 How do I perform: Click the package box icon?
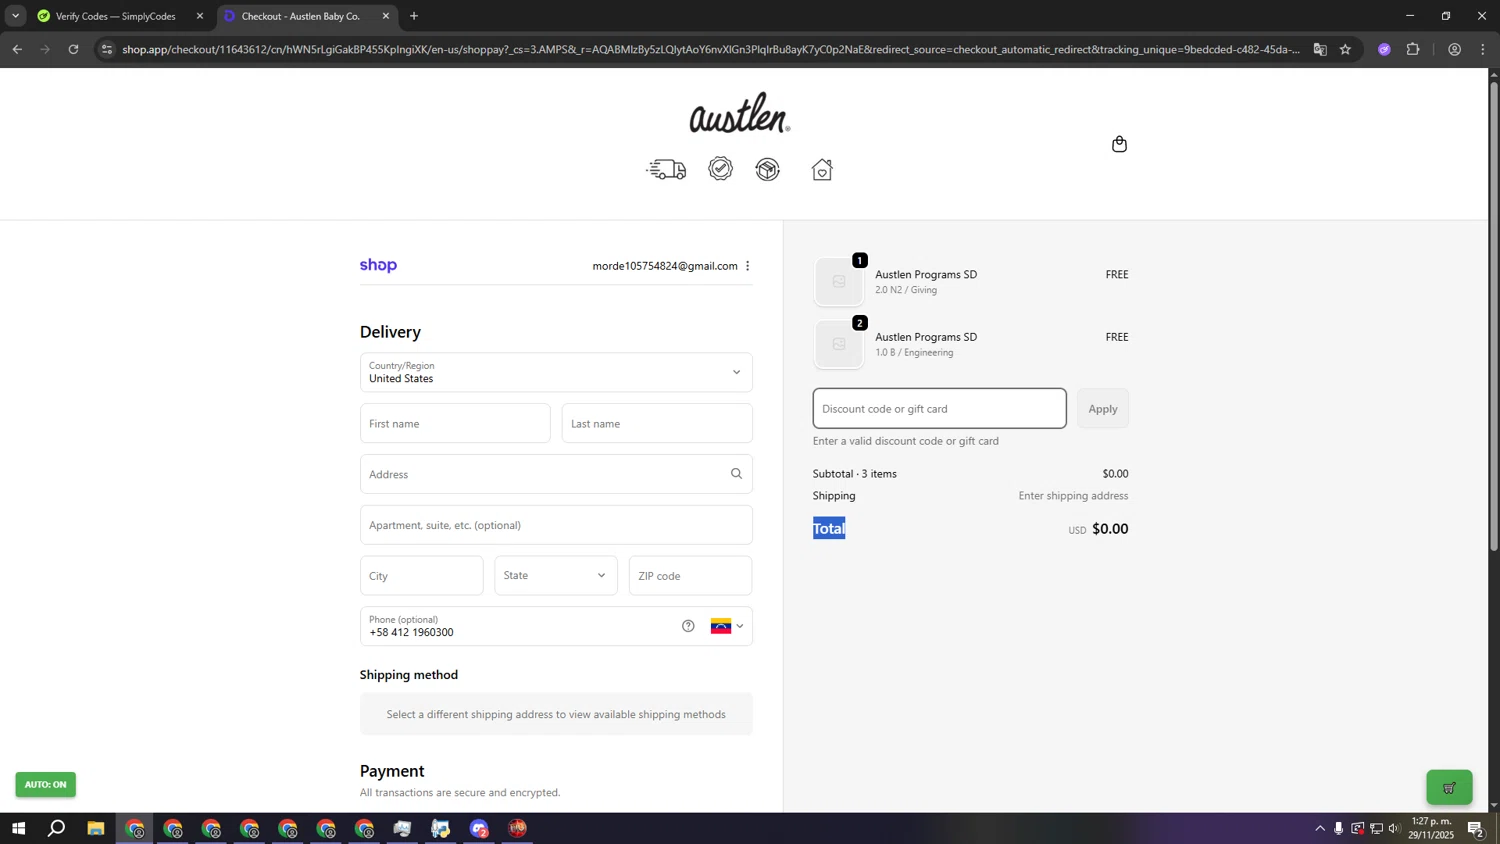coord(767,169)
